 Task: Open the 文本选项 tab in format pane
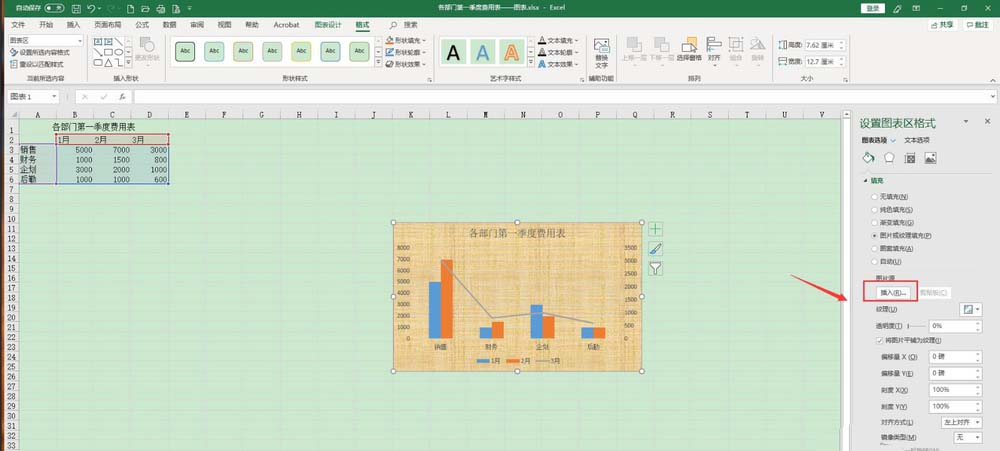916,140
